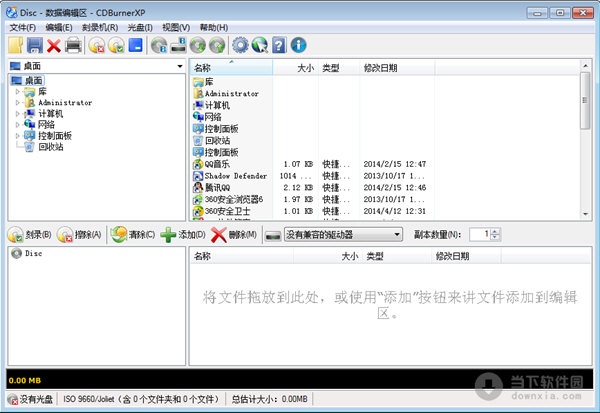Click the top toolbar disc icon with green check
This screenshot has height=413, width=600.
(116, 46)
